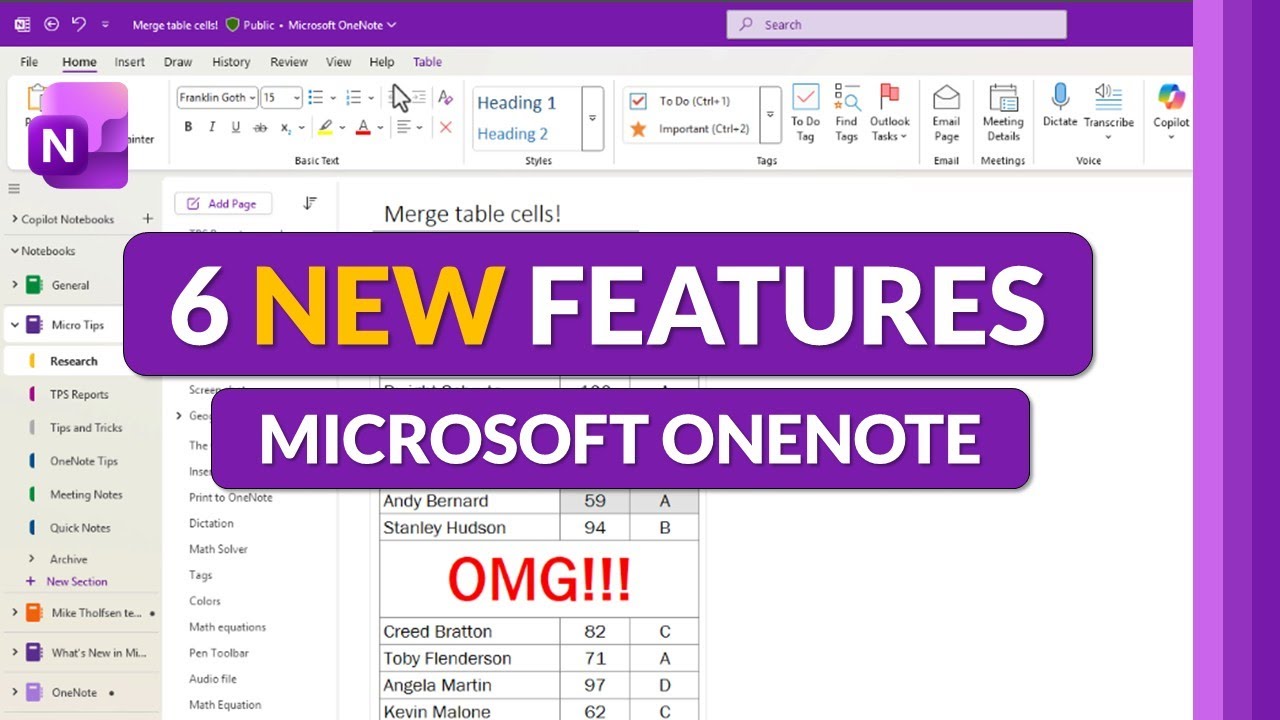Switch to the Draw tab
Image resolution: width=1280 pixels, height=720 pixels.
pos(178,62)
